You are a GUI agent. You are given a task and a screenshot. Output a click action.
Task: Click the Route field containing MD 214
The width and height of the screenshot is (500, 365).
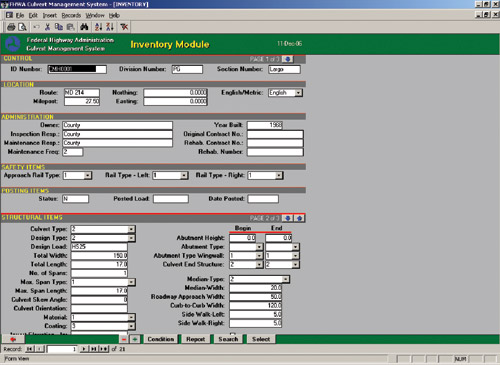pyautogui.click(x=82, y=93)
